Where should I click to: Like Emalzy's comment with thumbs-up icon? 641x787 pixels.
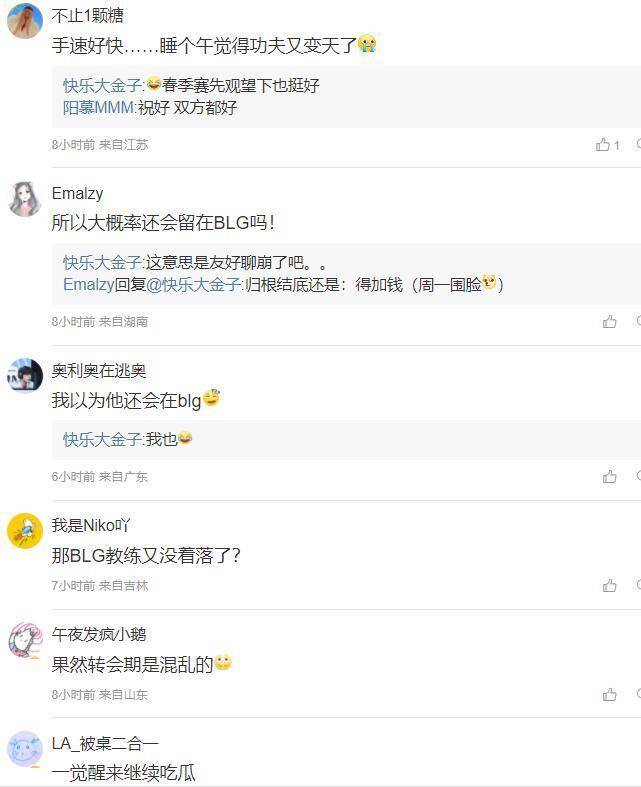610,322
